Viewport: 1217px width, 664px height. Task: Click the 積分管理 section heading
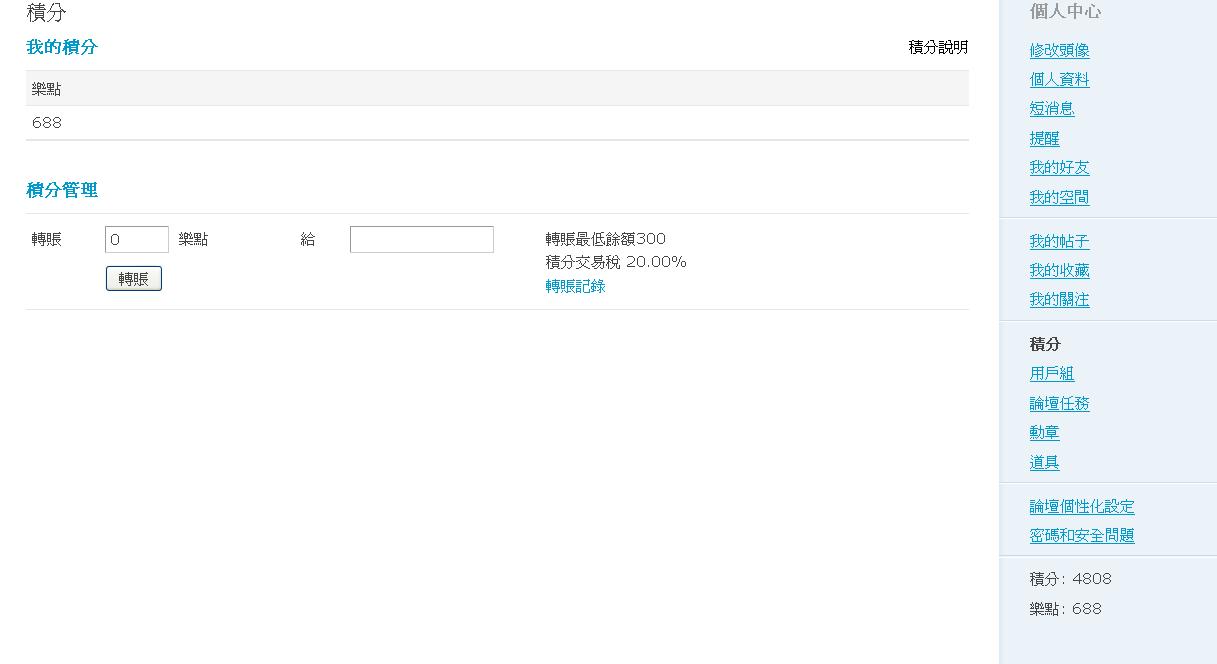point(62,190)
